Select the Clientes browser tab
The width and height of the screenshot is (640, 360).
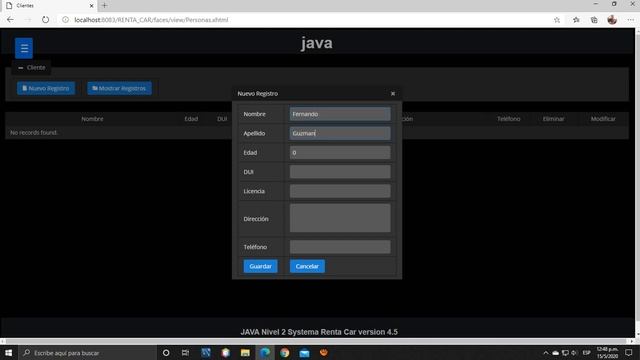(x=49, y=6)
